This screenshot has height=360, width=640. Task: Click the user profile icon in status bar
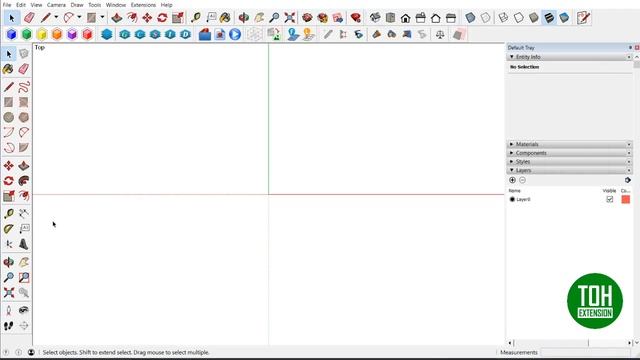coord(31,352)
